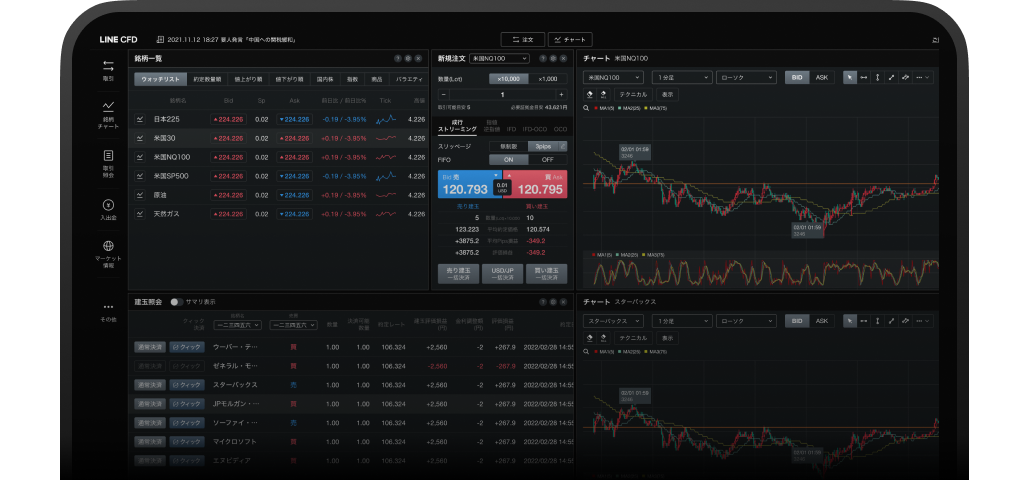Open help icon in 新規注文 panel
The height and width of the screenshot is (480, 1029).
[543, 58]
